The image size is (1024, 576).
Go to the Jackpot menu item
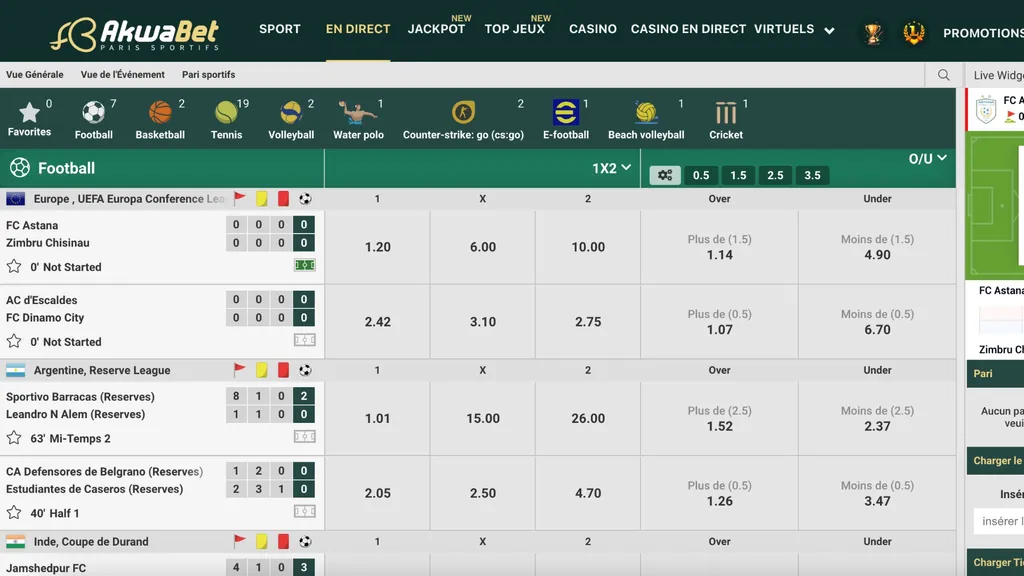(x=436, y=29)
